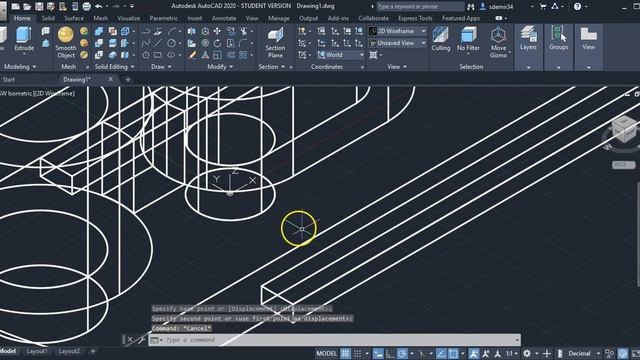Switch to the Surface ribbon tab

74,18
